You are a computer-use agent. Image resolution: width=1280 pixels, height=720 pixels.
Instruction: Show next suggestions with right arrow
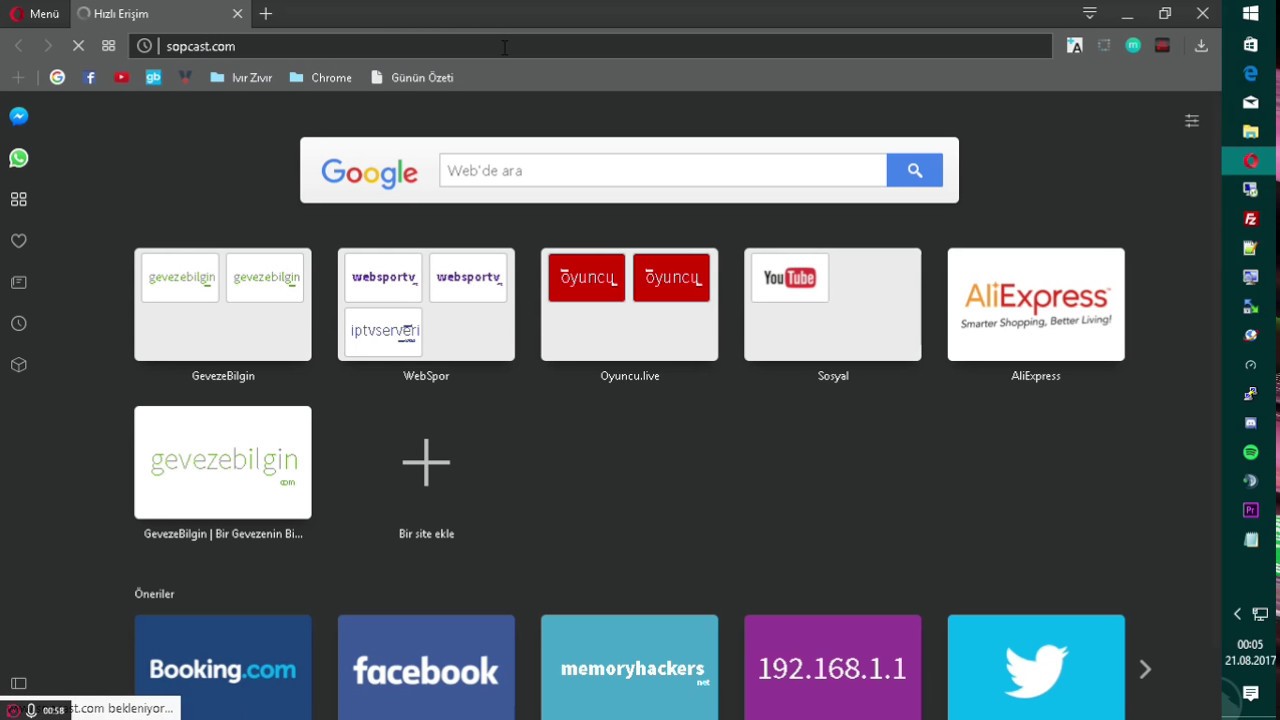click(x=1145, y=669)
